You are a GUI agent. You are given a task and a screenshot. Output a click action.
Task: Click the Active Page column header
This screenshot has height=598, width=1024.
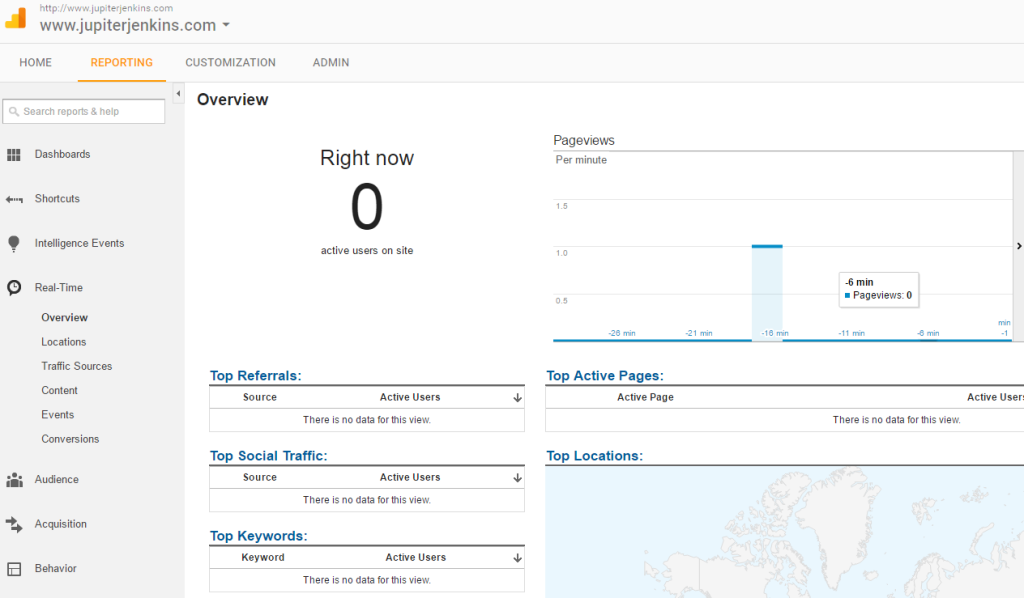[645, 397]
